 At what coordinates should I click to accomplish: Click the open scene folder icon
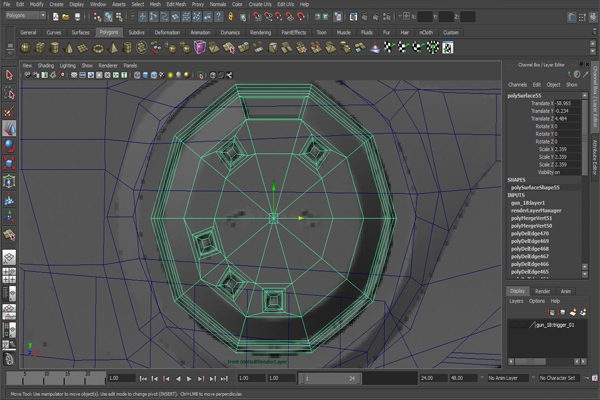(x=66, y=17)
